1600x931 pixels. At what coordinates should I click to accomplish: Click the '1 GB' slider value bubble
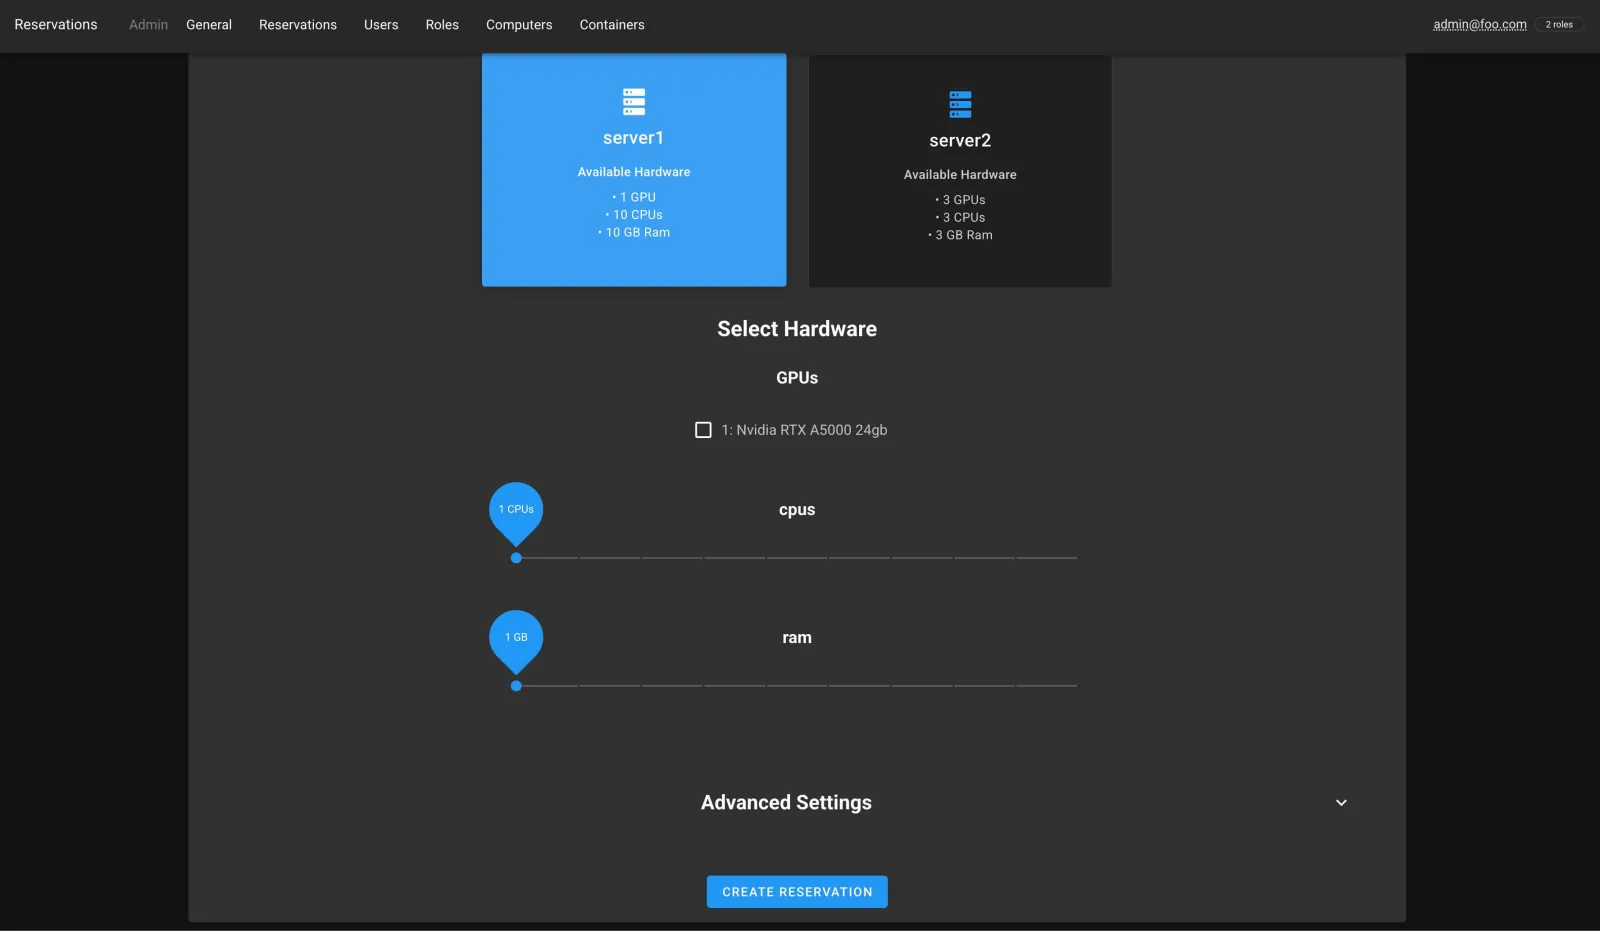click(516, 638)
